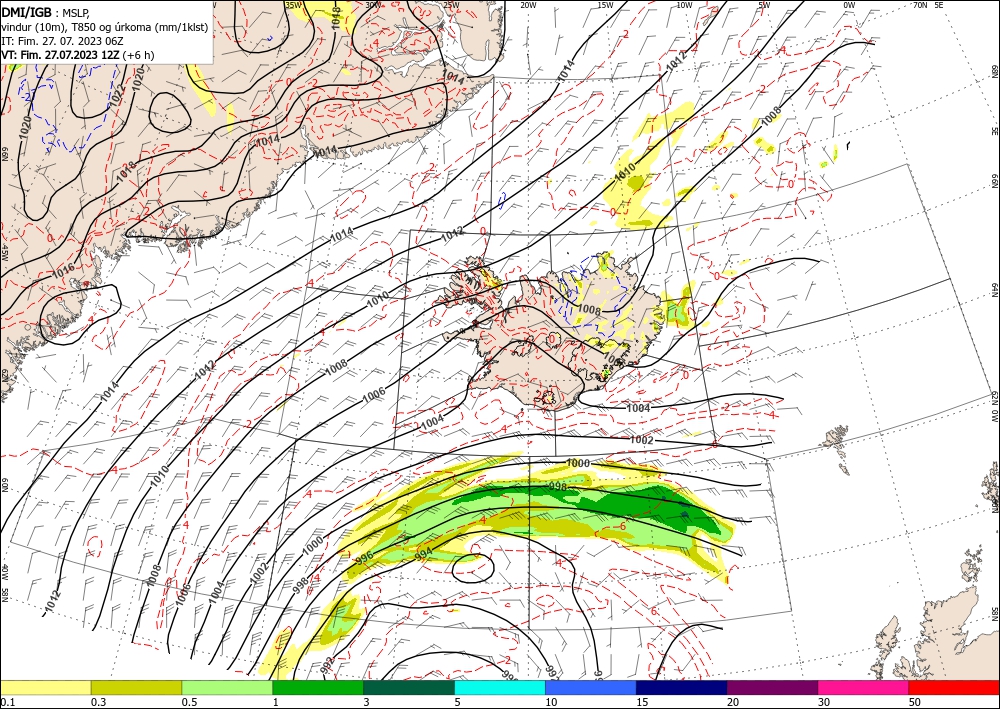
Task: Click the '1016' isobar label
Action: point(63,270)
